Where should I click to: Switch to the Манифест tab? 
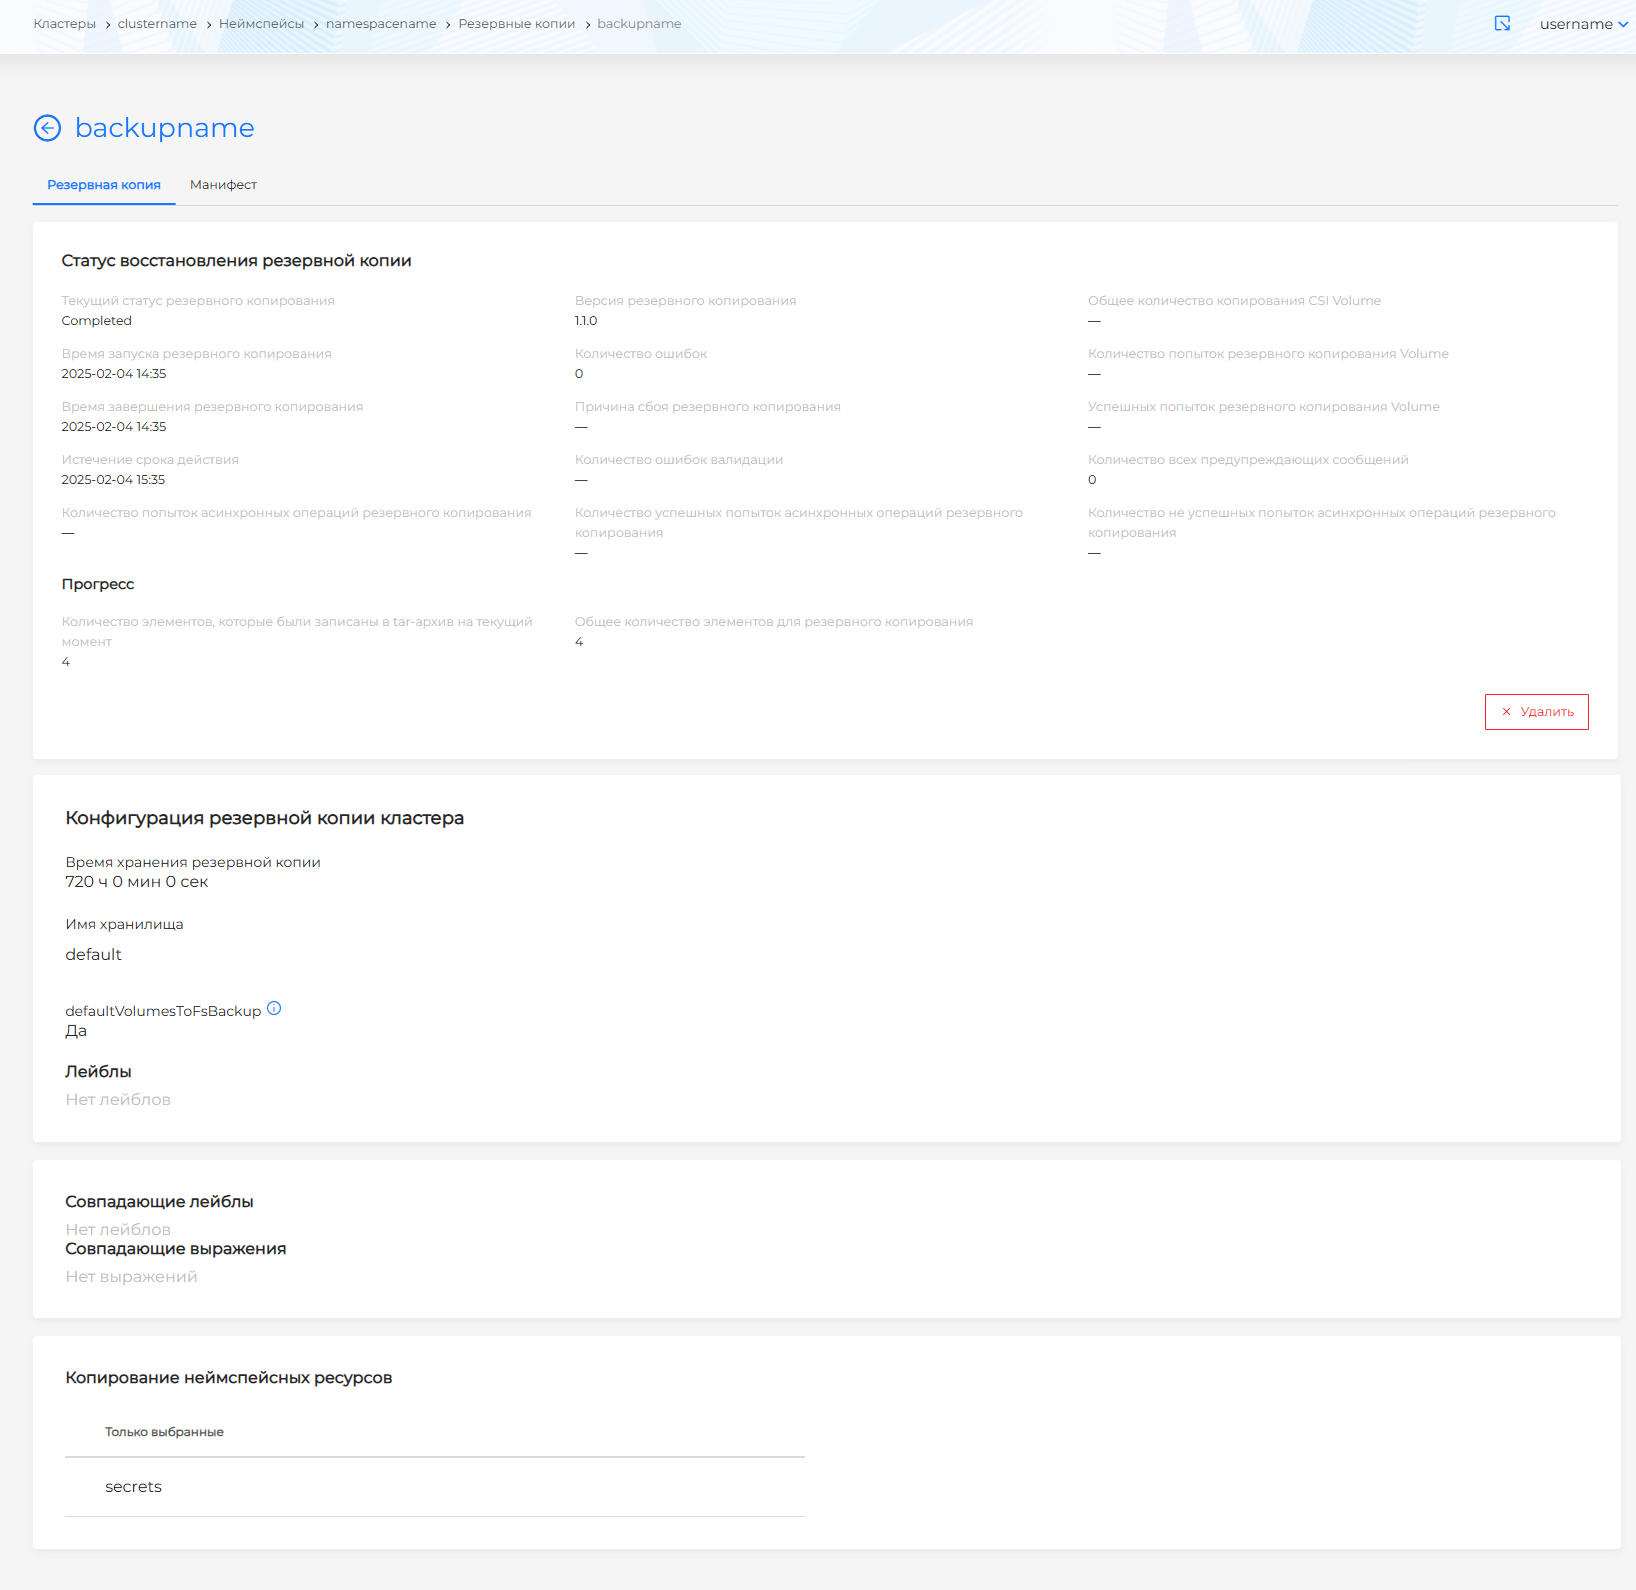pyautogui.click(x=223, y=185)
